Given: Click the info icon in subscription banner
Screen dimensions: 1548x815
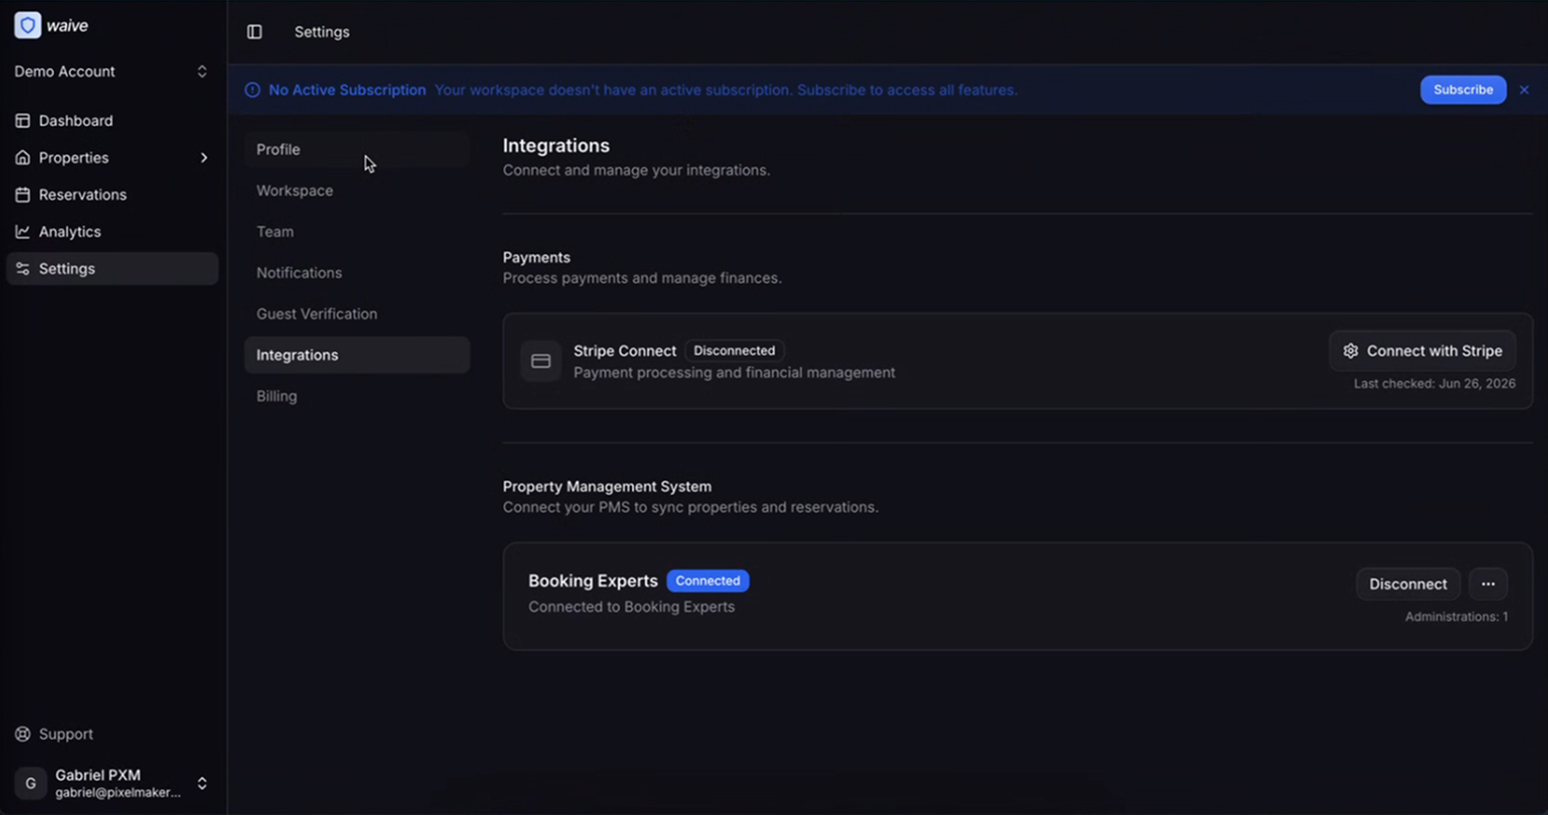Looking at the screenshot, I should coord(252,90).
